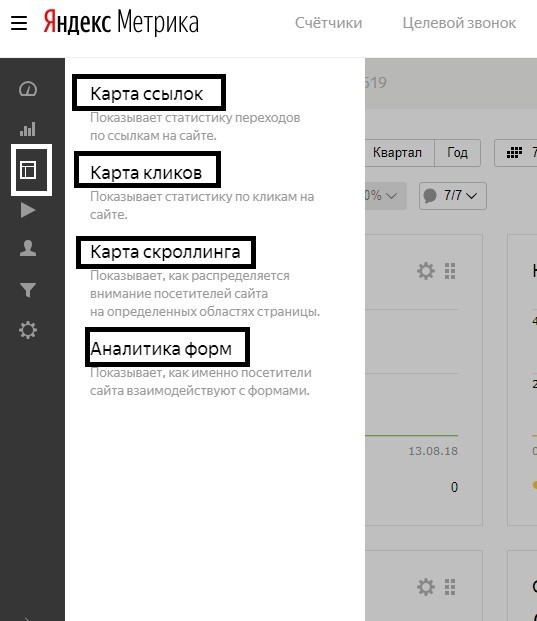The image size is (537, 621).
Task: Click the lower widget settings gear
Action: pyautogui.click(x=426, y=587)
